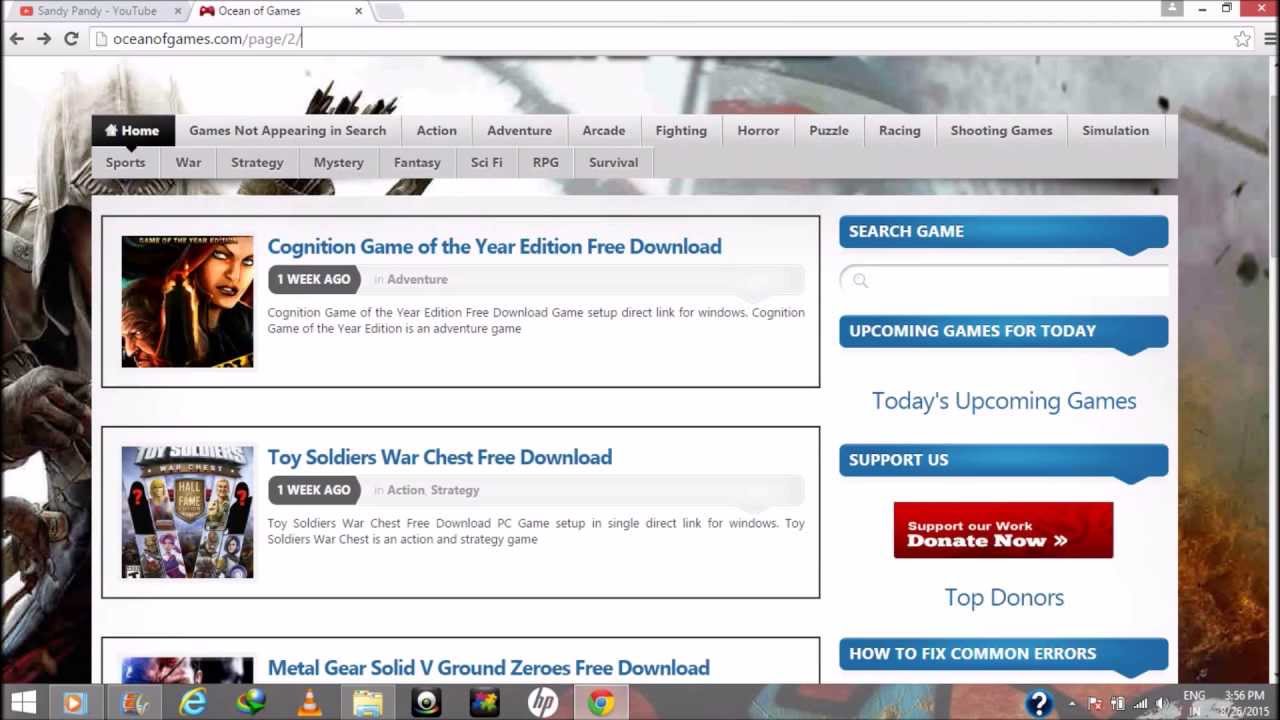
Task: Open the help question mark tray icon
Action: click(1039, 703)
